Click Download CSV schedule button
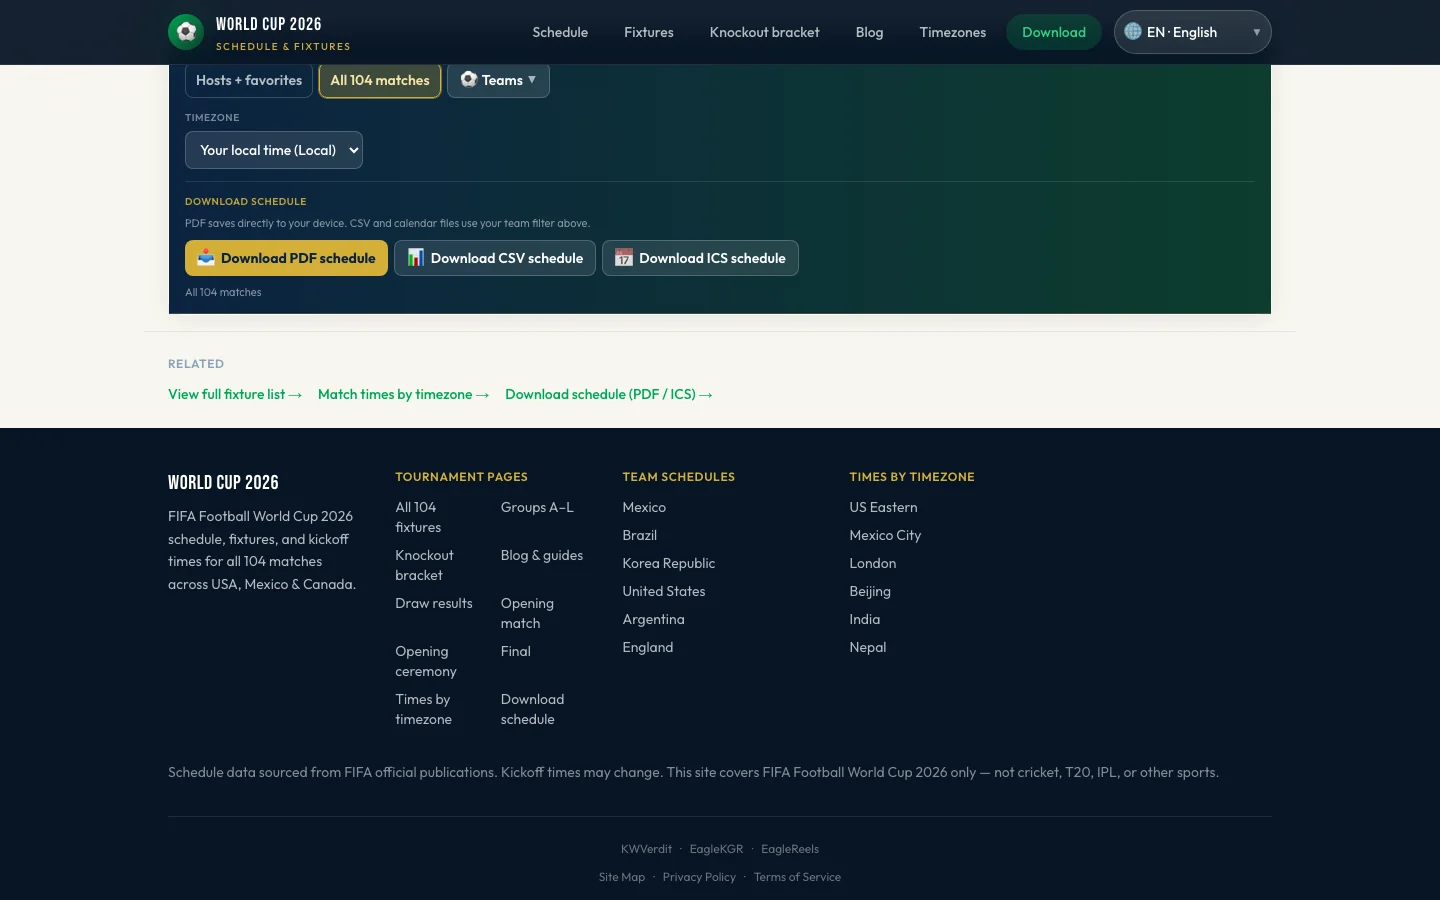 coord(495,258)
